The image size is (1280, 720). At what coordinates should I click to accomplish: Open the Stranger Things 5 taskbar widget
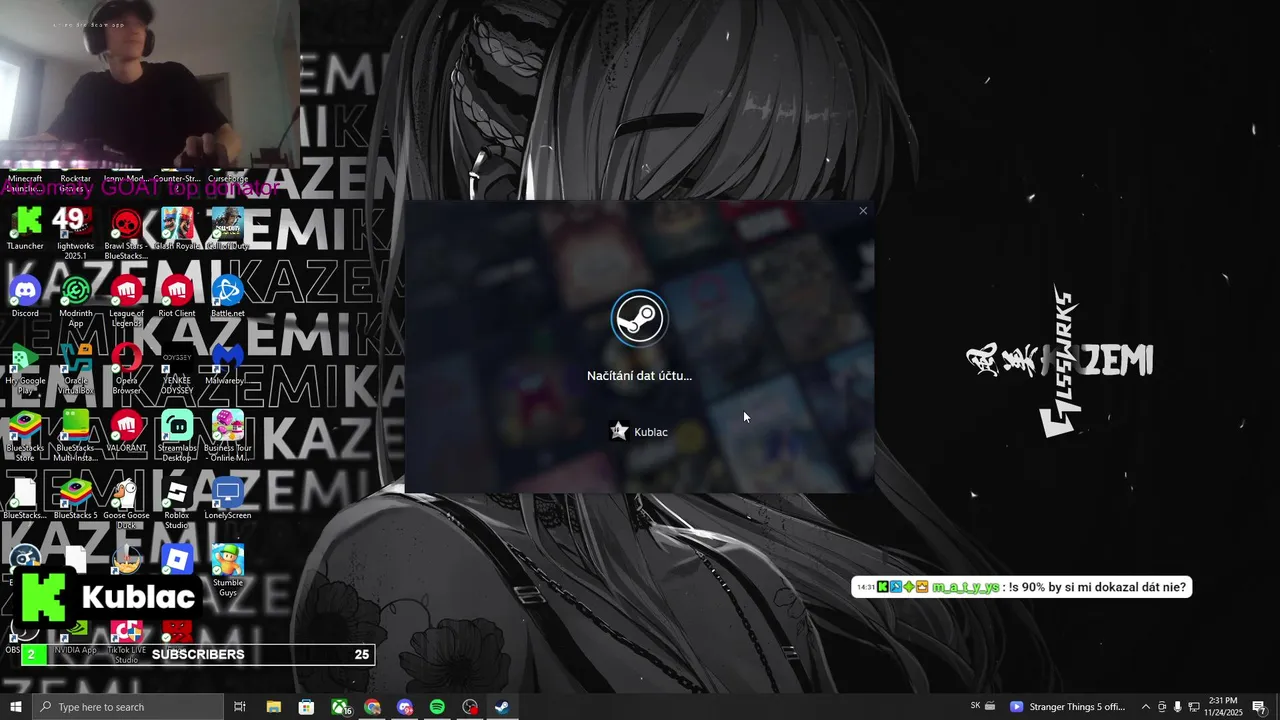(1068, 707)
